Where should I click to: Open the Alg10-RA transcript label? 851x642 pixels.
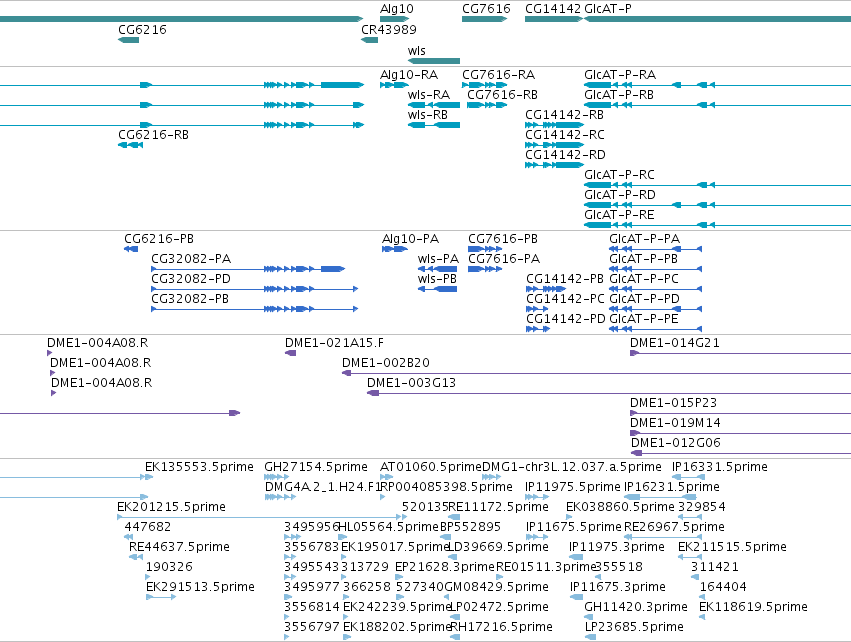click(409, 74)
